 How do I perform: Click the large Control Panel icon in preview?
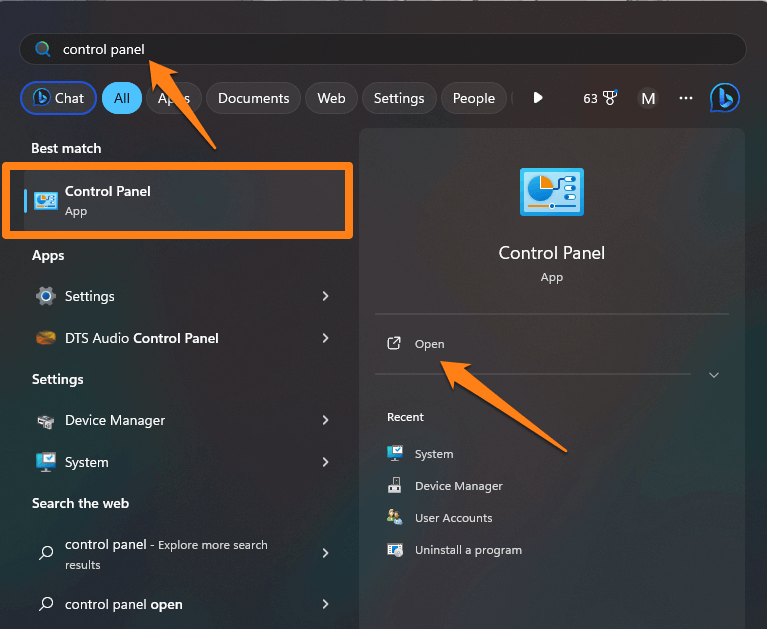[x=552, y=192]
